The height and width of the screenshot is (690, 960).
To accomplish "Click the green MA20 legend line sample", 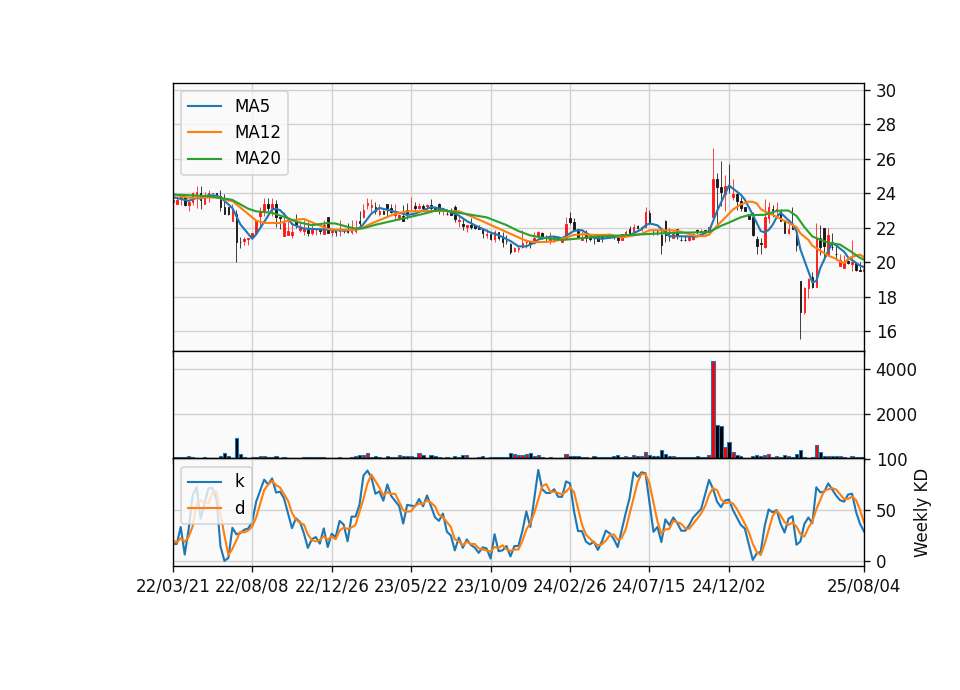I will point(204,158).
